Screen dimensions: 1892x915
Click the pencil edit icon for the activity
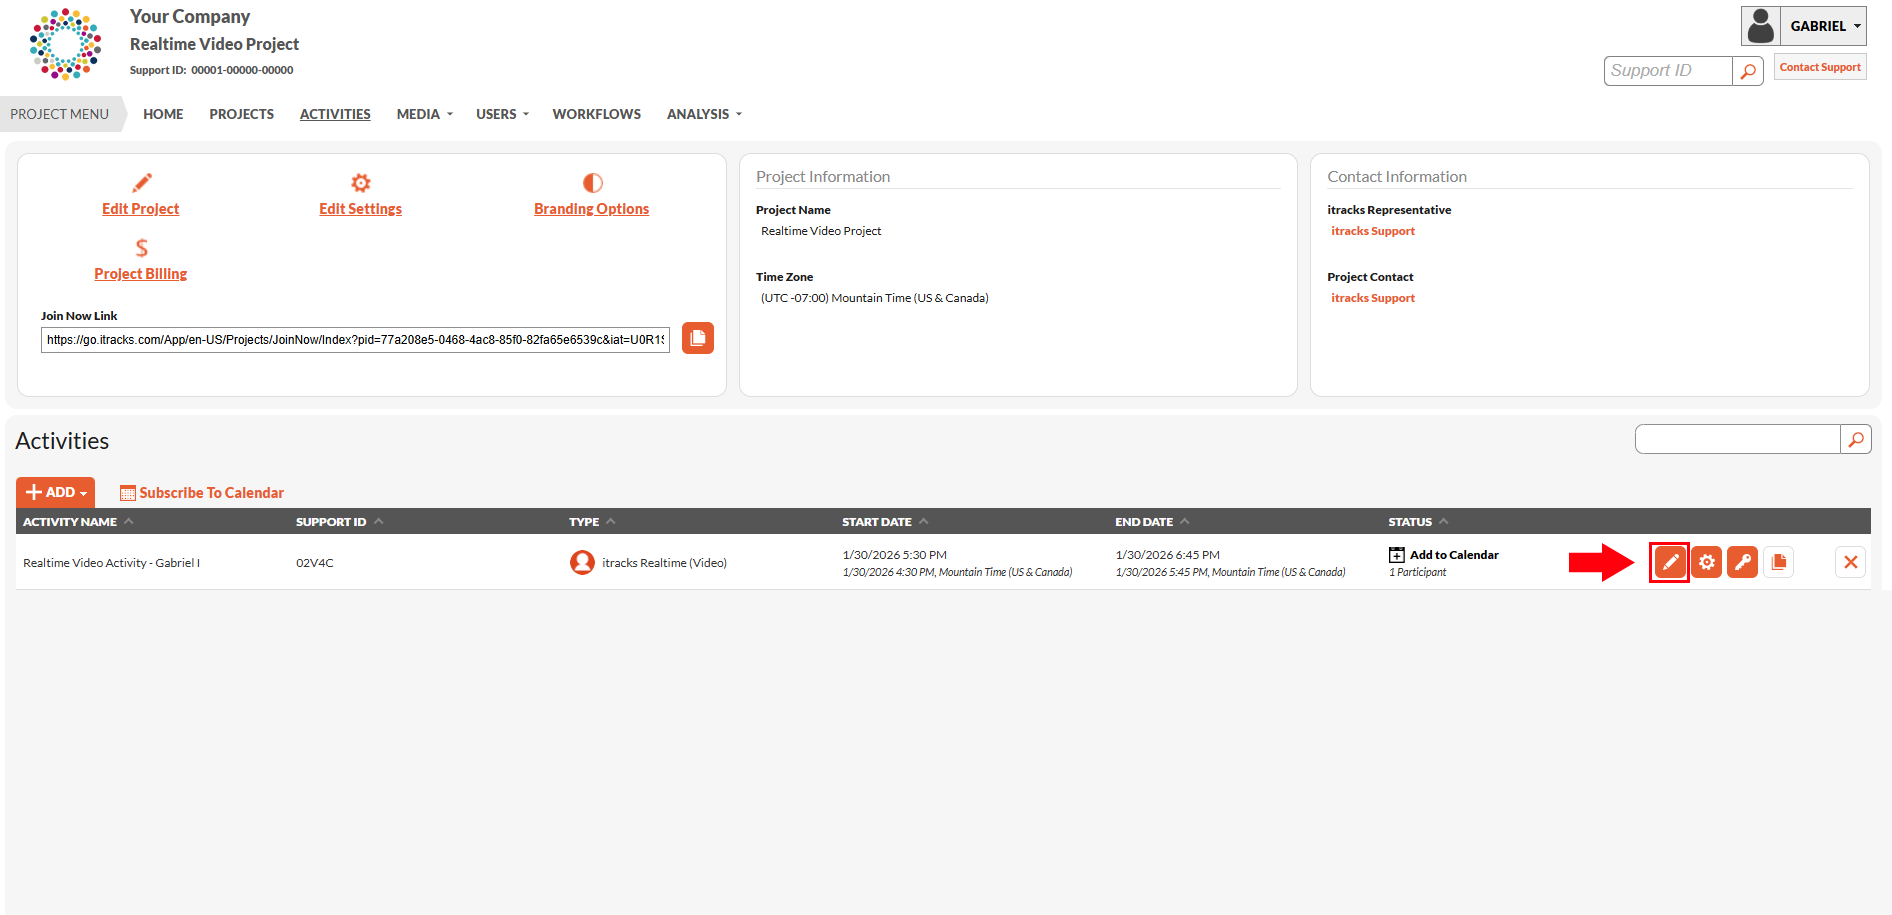pos(1669,562)
